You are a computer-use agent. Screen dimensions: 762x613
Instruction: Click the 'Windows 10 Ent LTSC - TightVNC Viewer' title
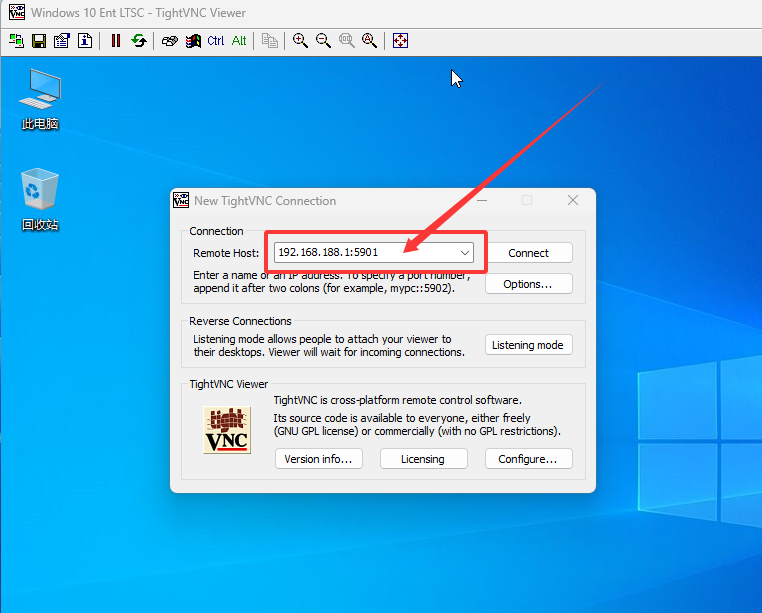click(x=138, y=13)
